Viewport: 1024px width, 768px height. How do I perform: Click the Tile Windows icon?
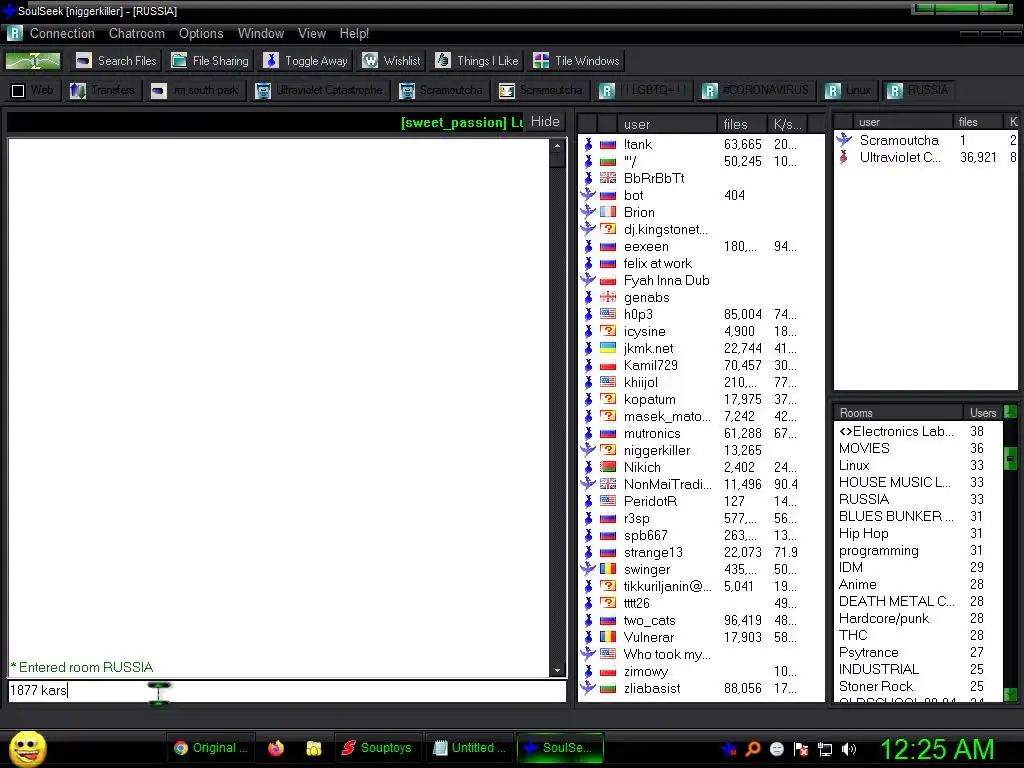pos(541,61)
